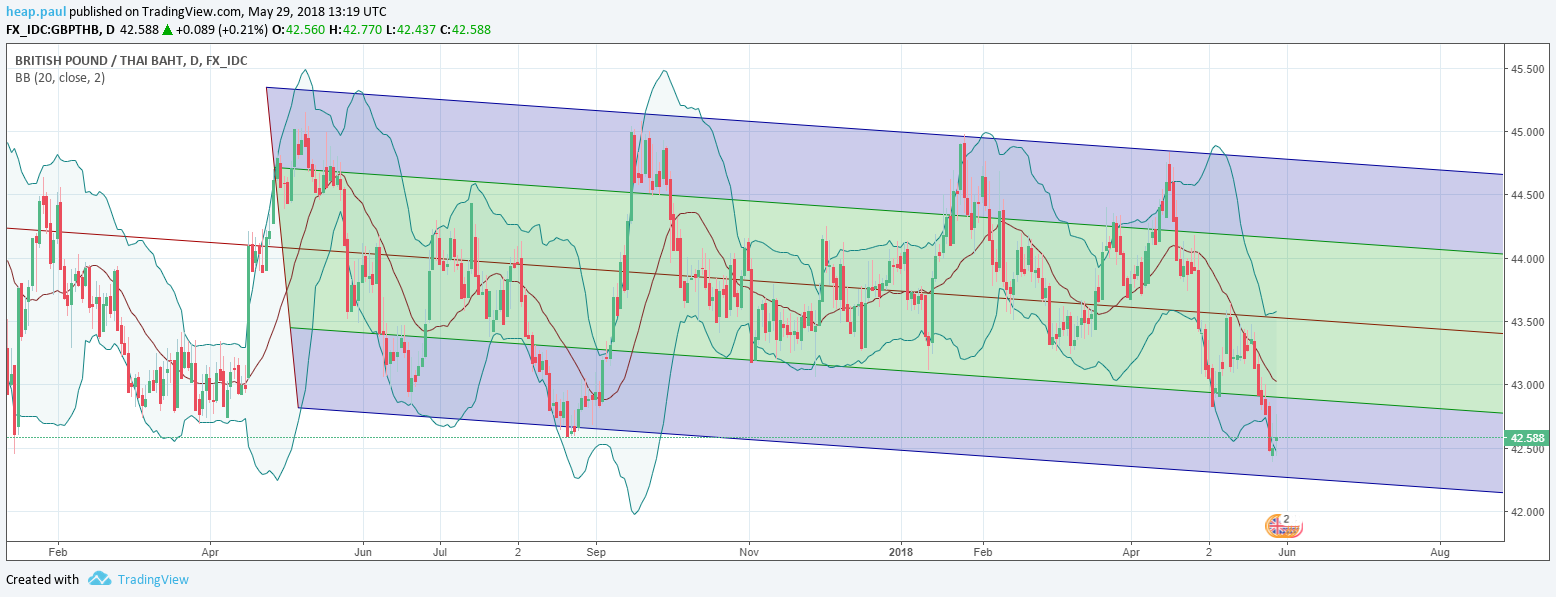Image resolution: width=1556 pixels, height=597 pixels.
Task: Click the 44.000 price axis label
Action: click(1529, 259)
